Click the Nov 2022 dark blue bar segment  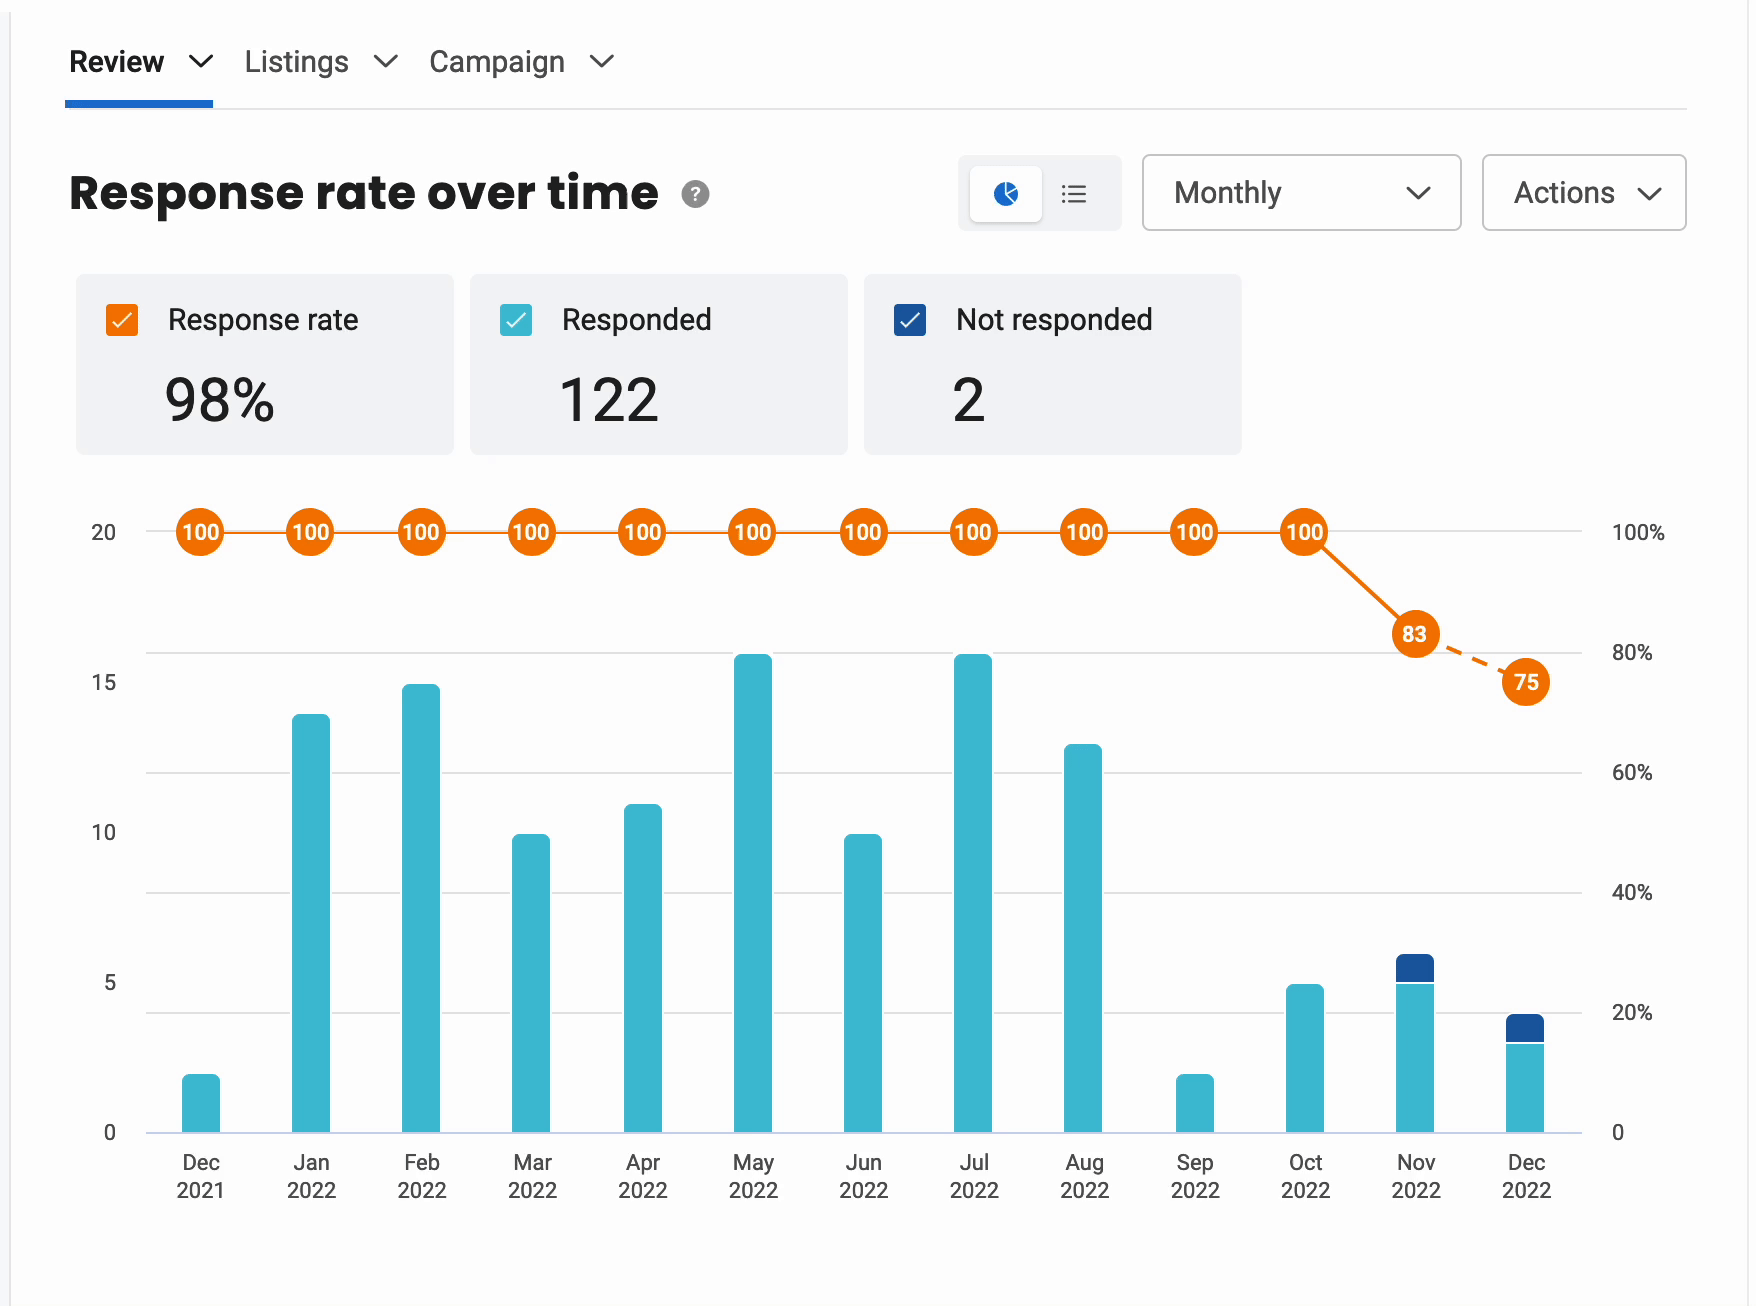click(1415, 967)
